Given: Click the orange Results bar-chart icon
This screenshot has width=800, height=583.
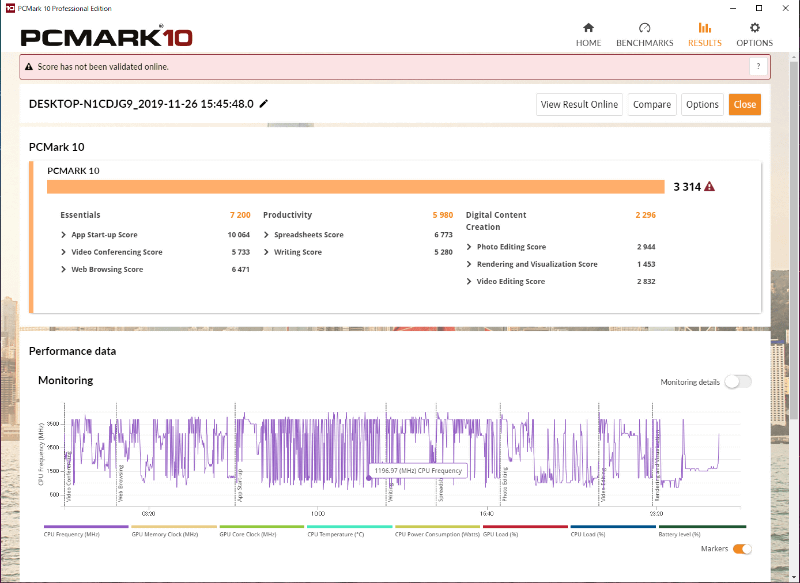Looking at the screenshot, I should coord(705,29).
